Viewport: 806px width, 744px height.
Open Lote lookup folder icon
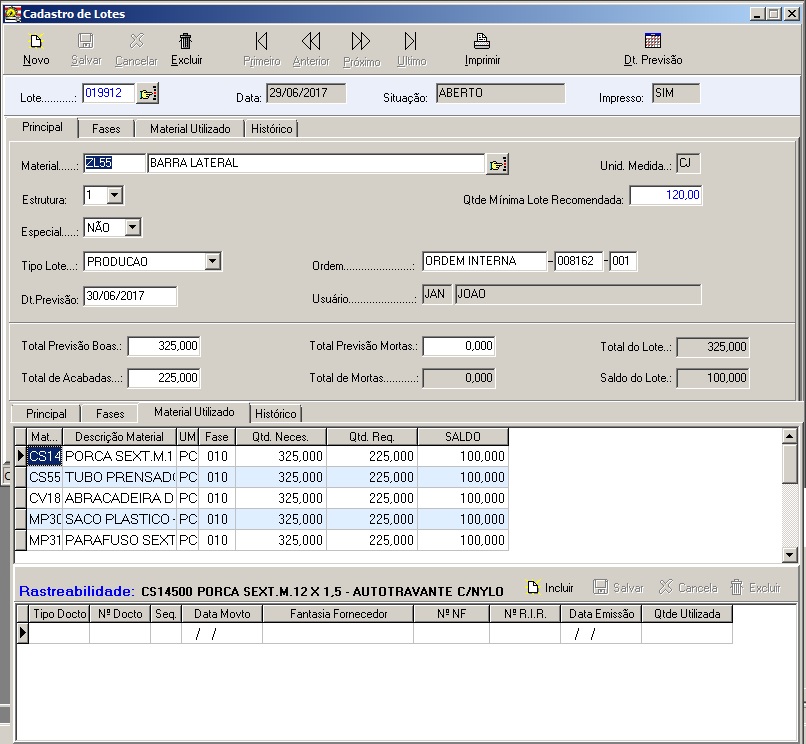148,94
